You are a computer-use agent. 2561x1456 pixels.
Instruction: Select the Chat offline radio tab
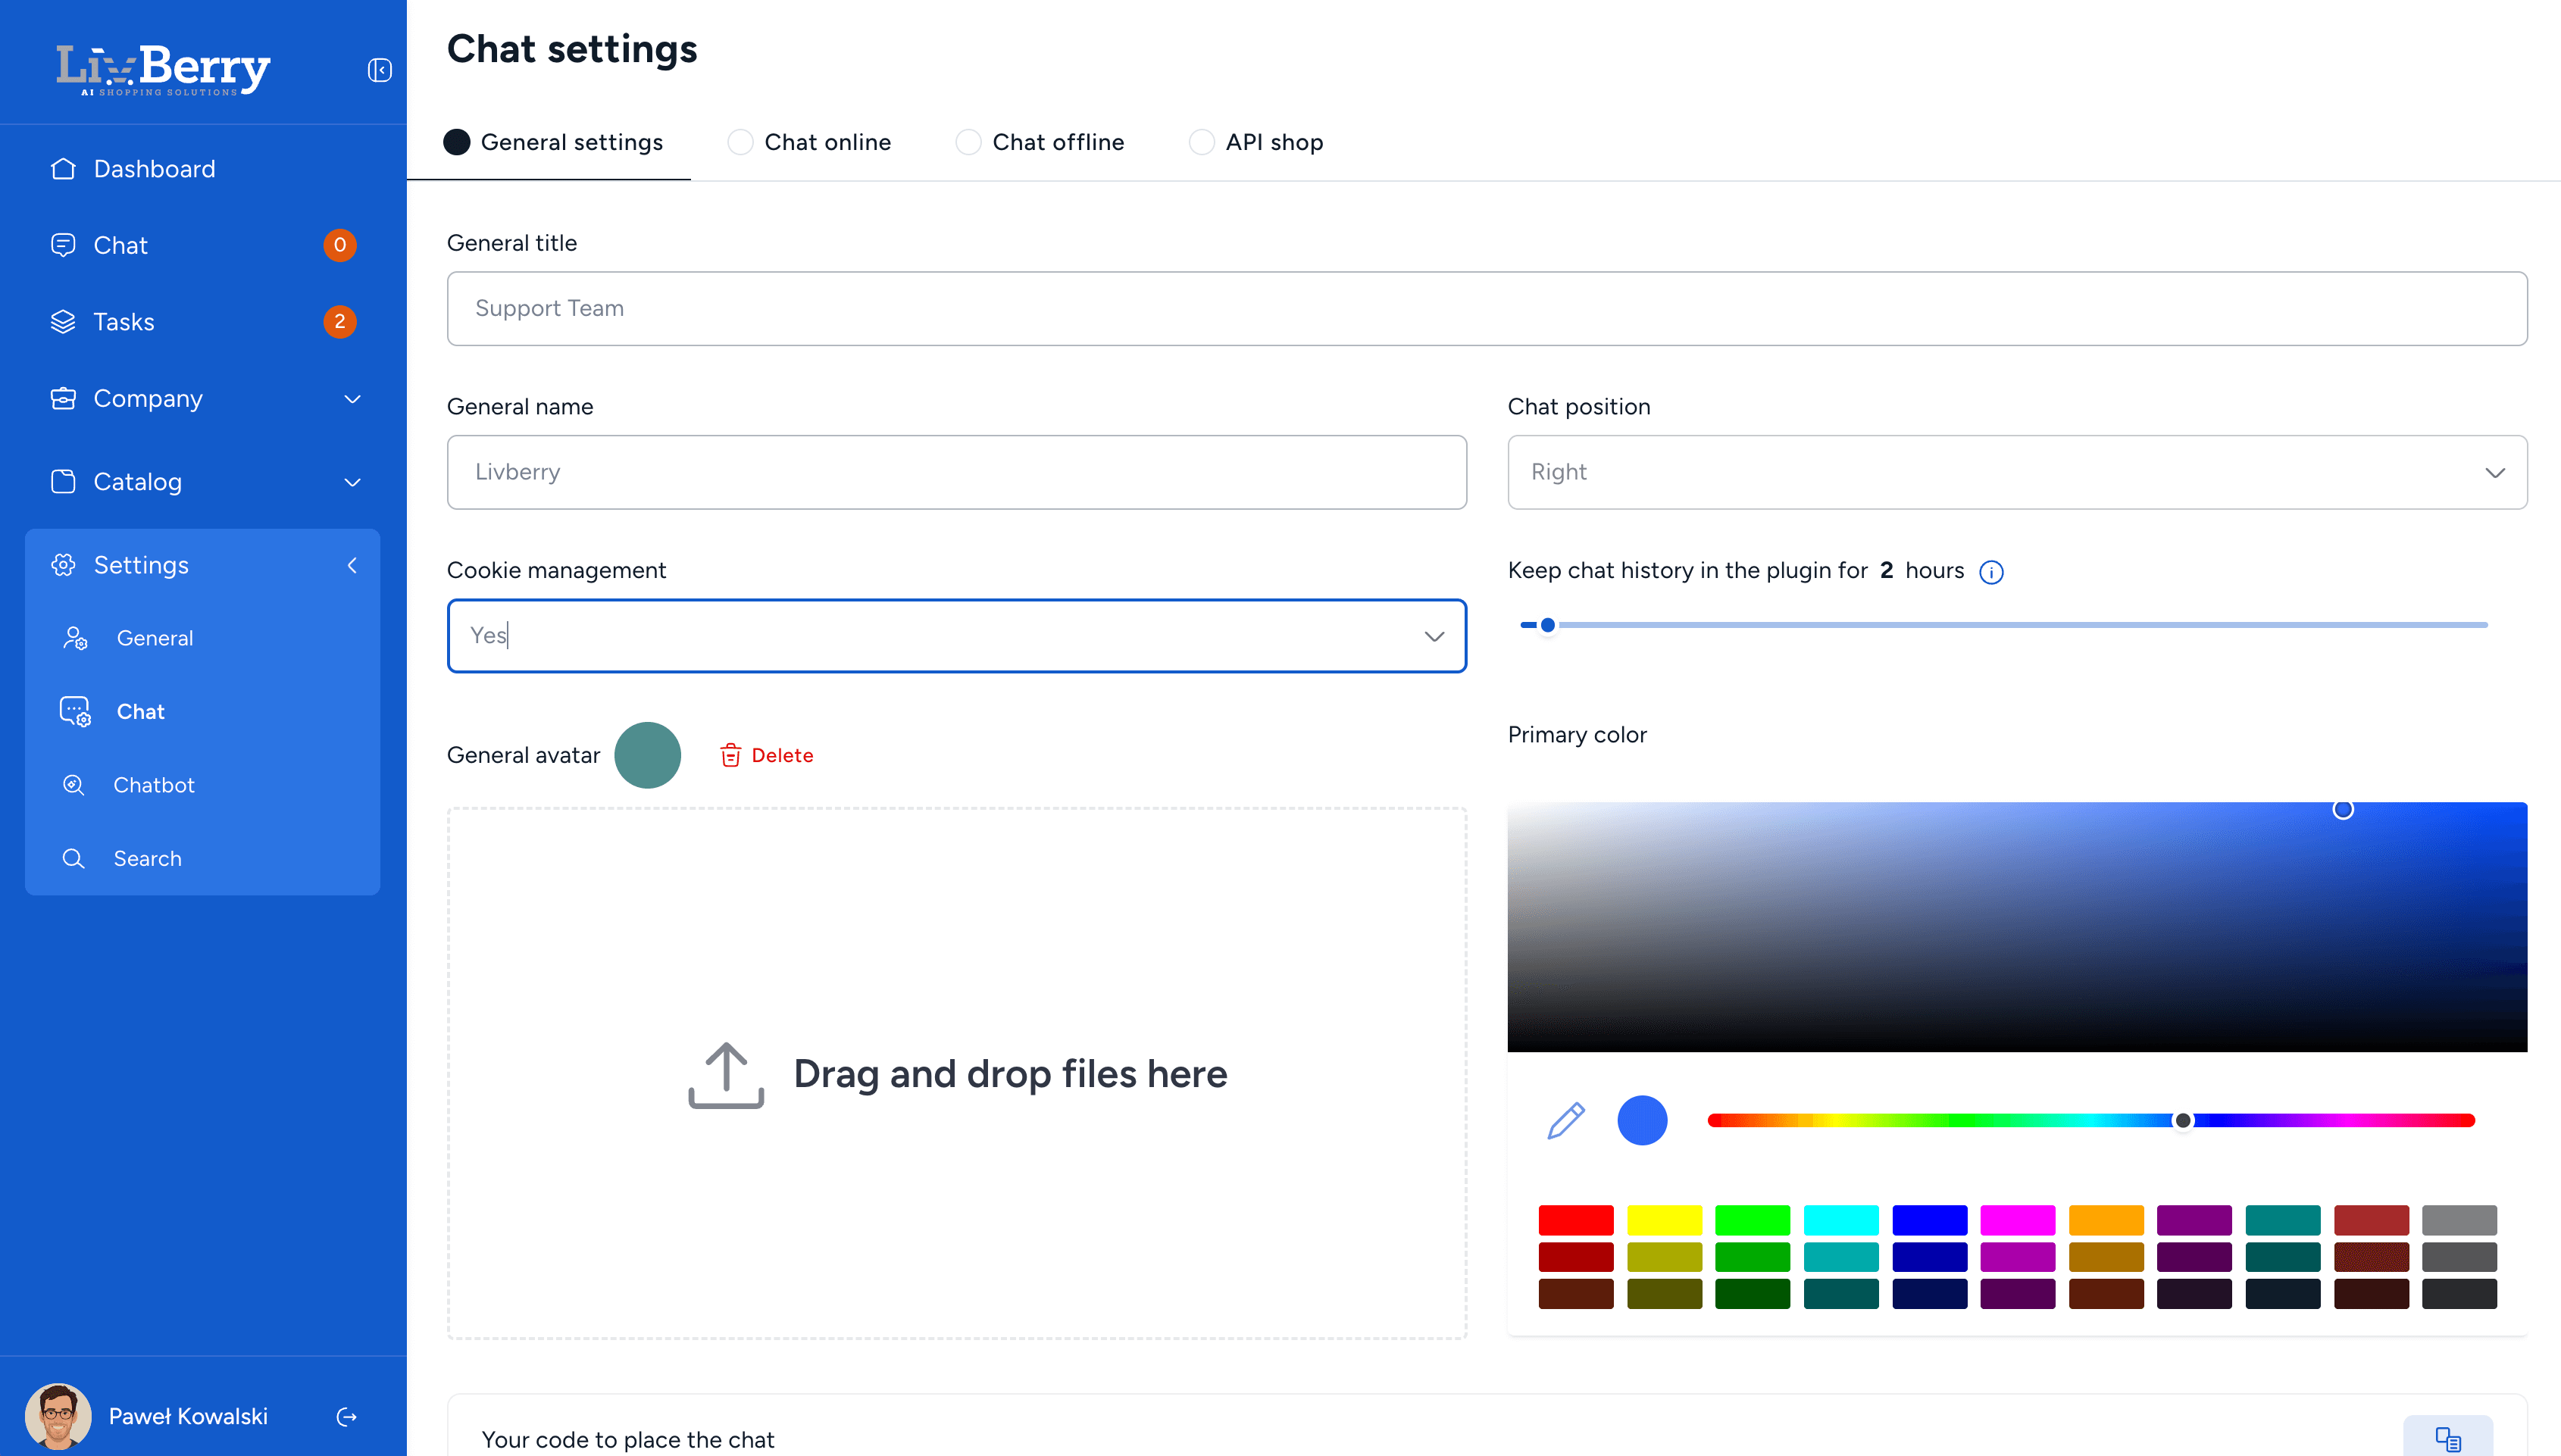click(x=968, y=142)
